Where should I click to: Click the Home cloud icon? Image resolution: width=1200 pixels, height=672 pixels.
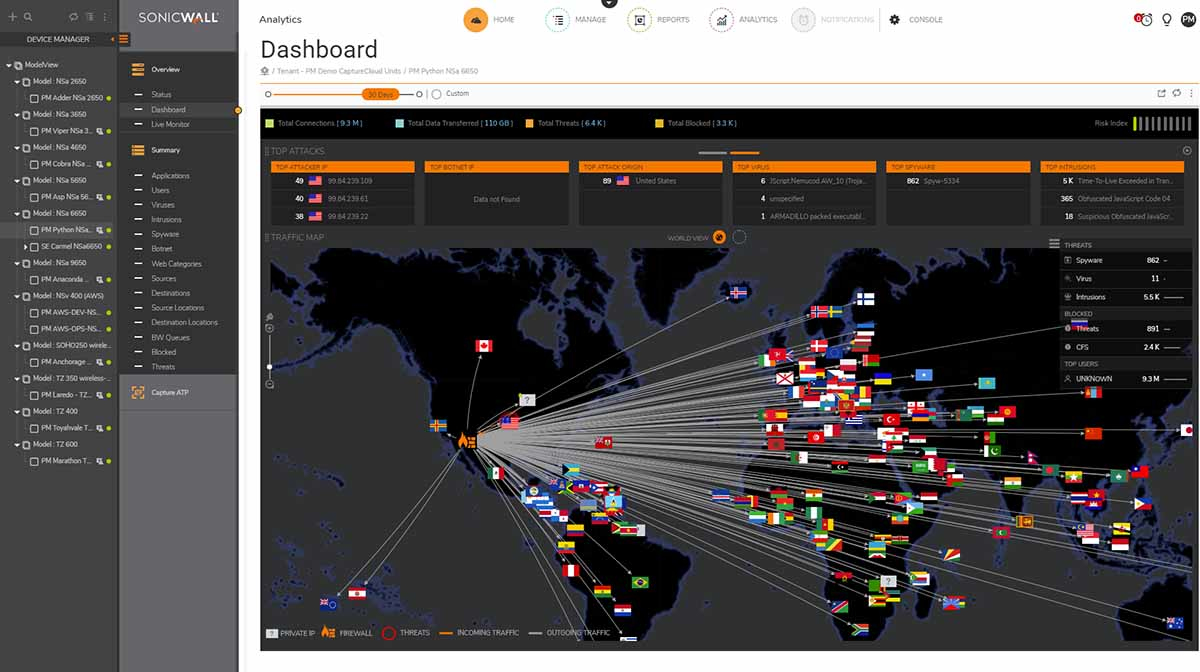pyautogui.click(x=476, y=20)
